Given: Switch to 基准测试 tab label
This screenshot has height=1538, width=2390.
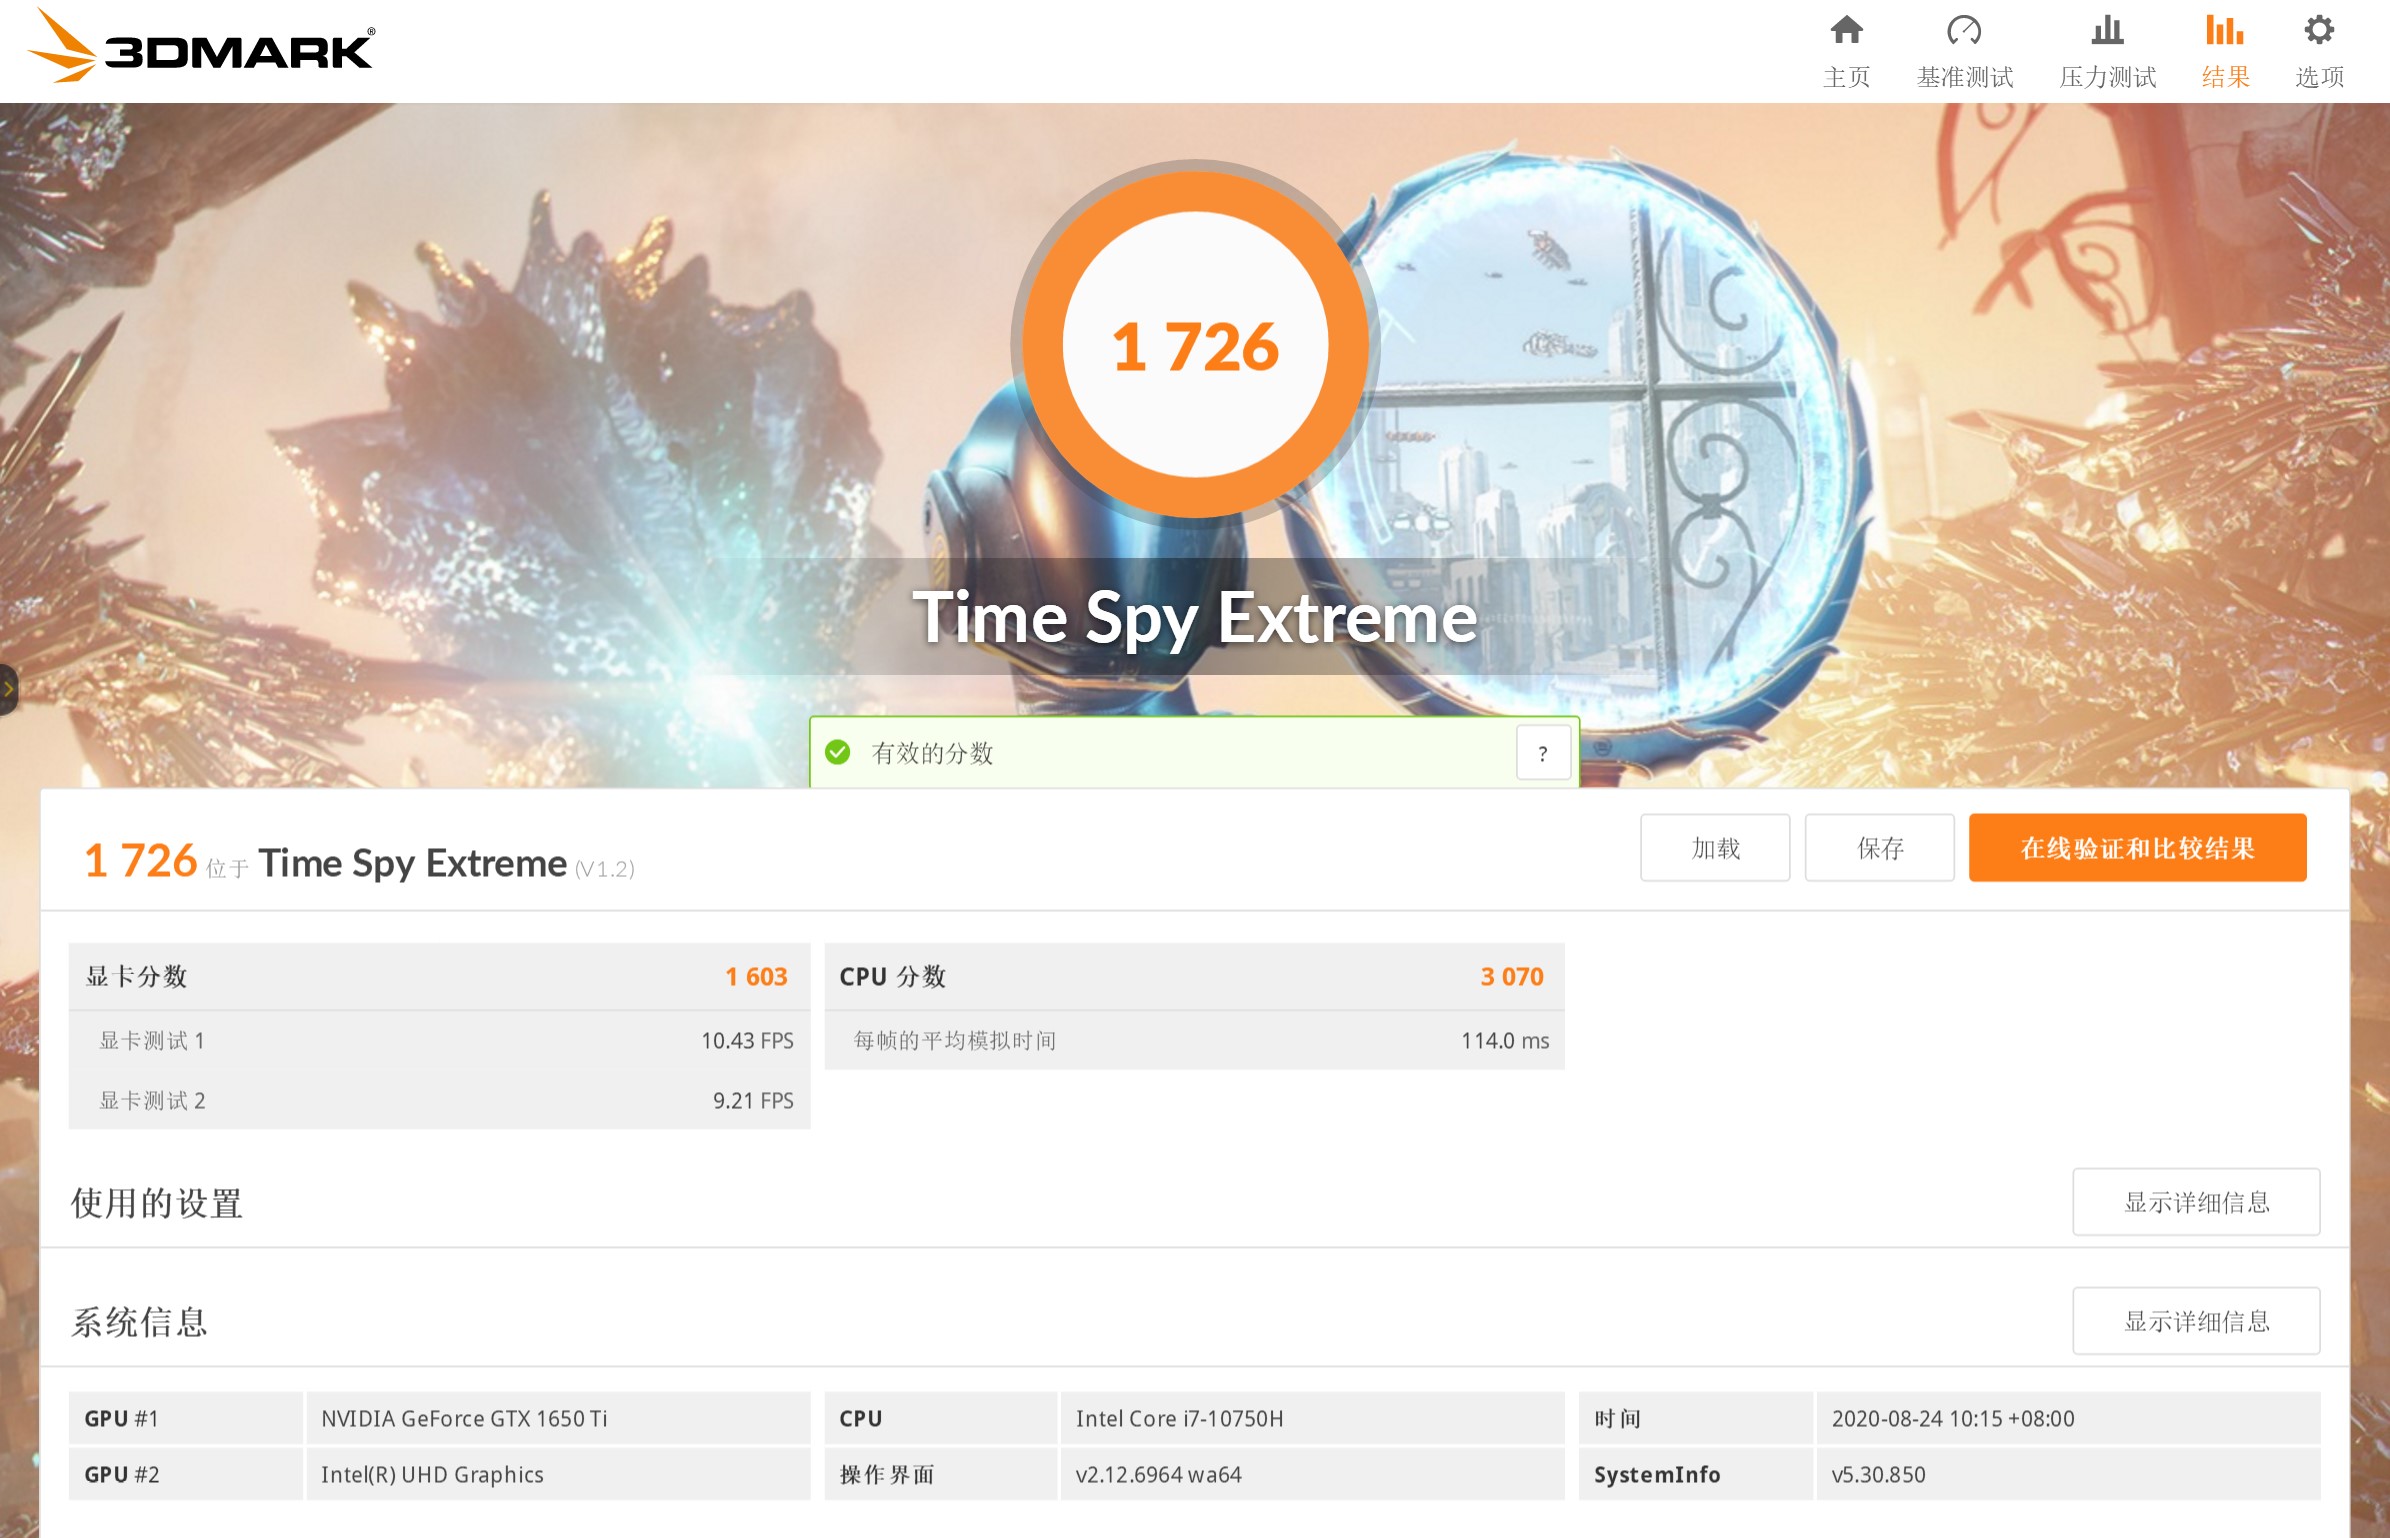Looking at the screenshot, I should tap(1964, 77).
